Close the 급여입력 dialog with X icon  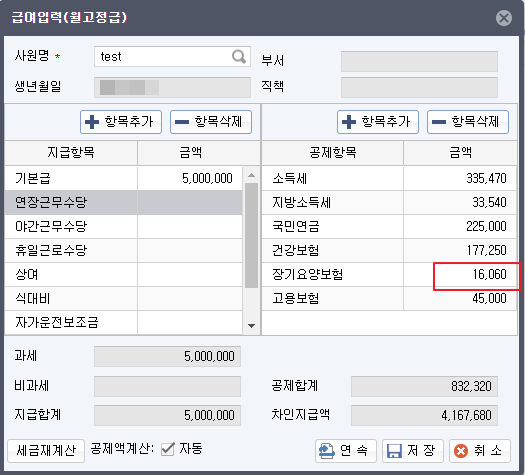point(504,18)
